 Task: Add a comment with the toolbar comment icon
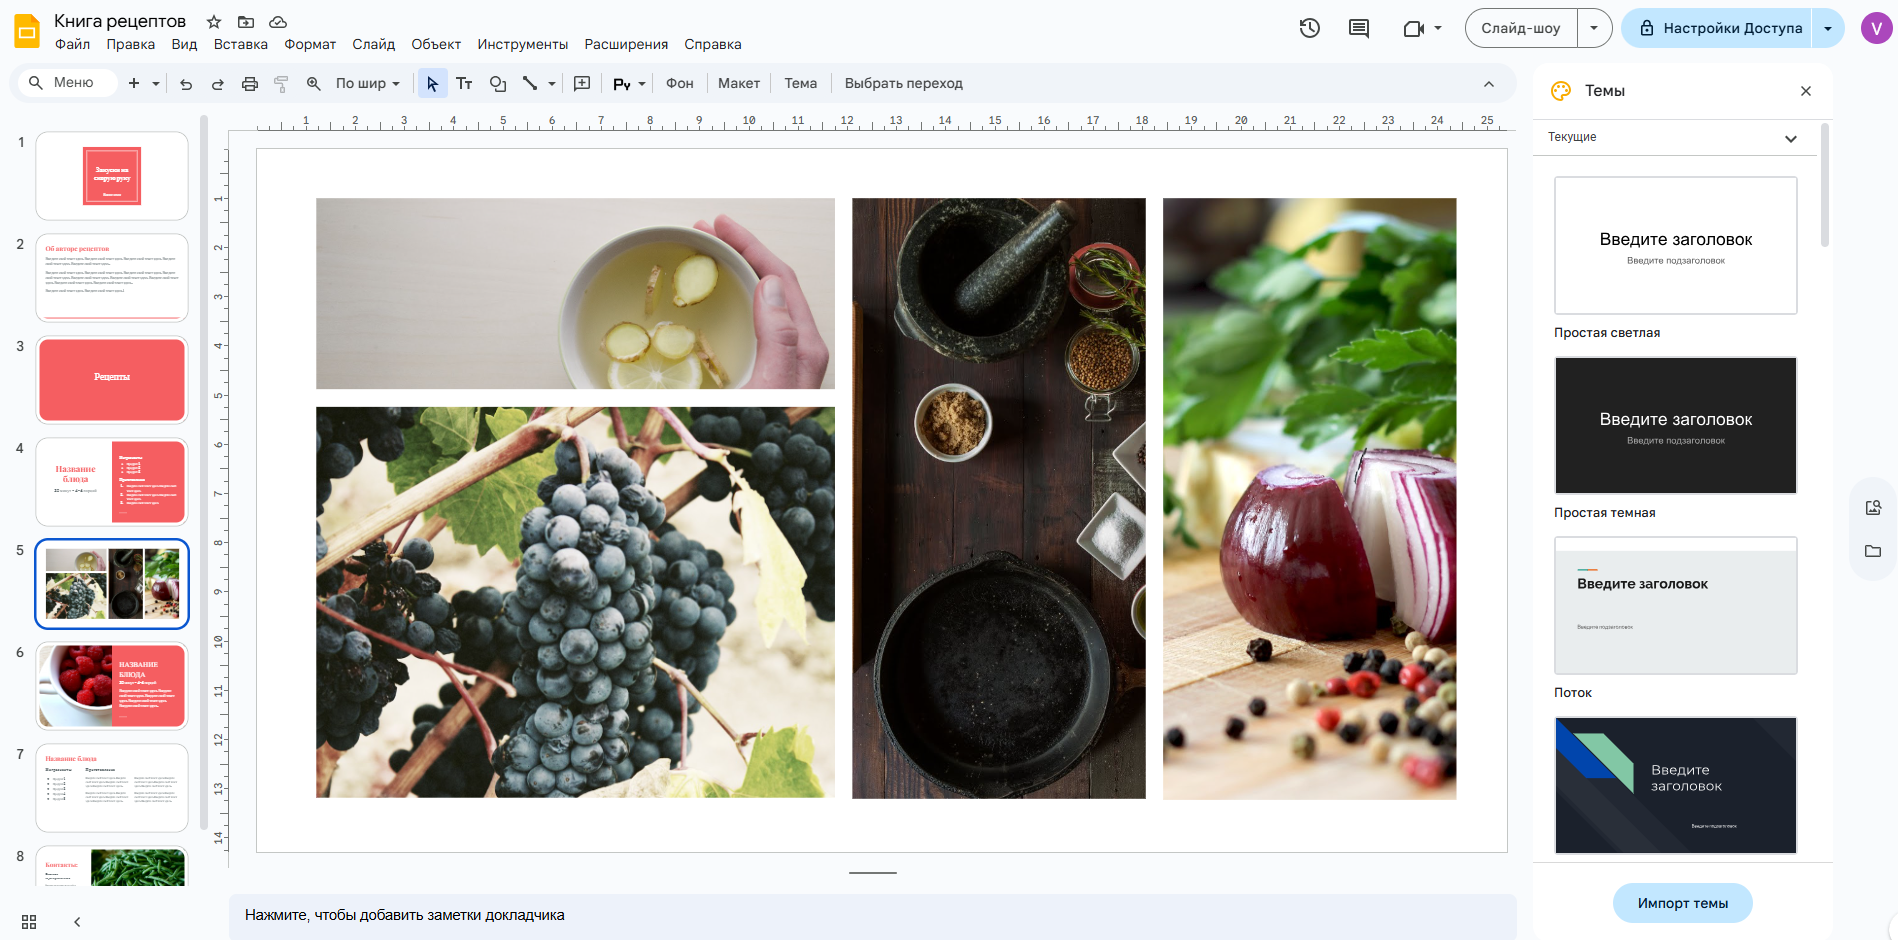(582, 84)
